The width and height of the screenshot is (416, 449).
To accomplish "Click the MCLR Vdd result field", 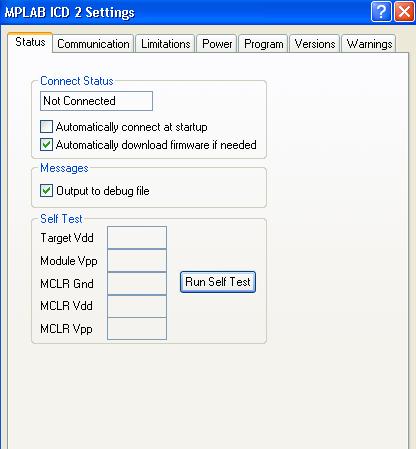I will click(137, 306).
